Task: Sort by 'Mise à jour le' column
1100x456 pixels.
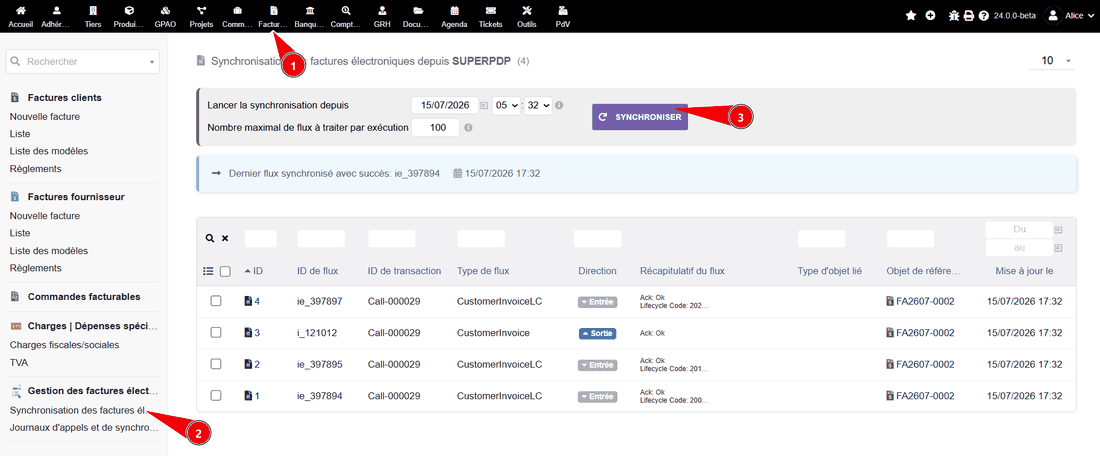Action: (x=1024, y=271)
